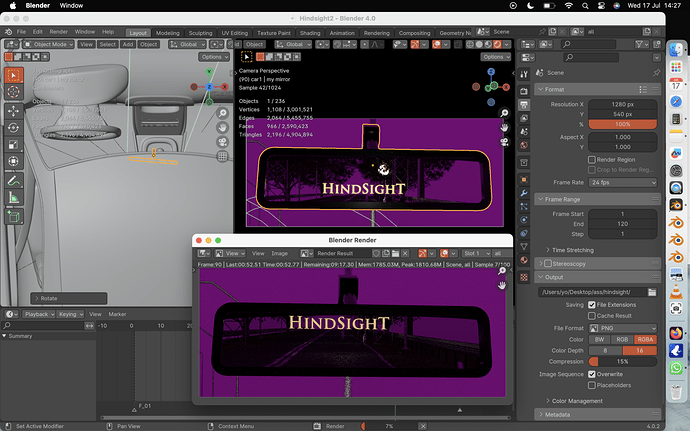Uncheck the File Extensions checkbox

[592, 305]
